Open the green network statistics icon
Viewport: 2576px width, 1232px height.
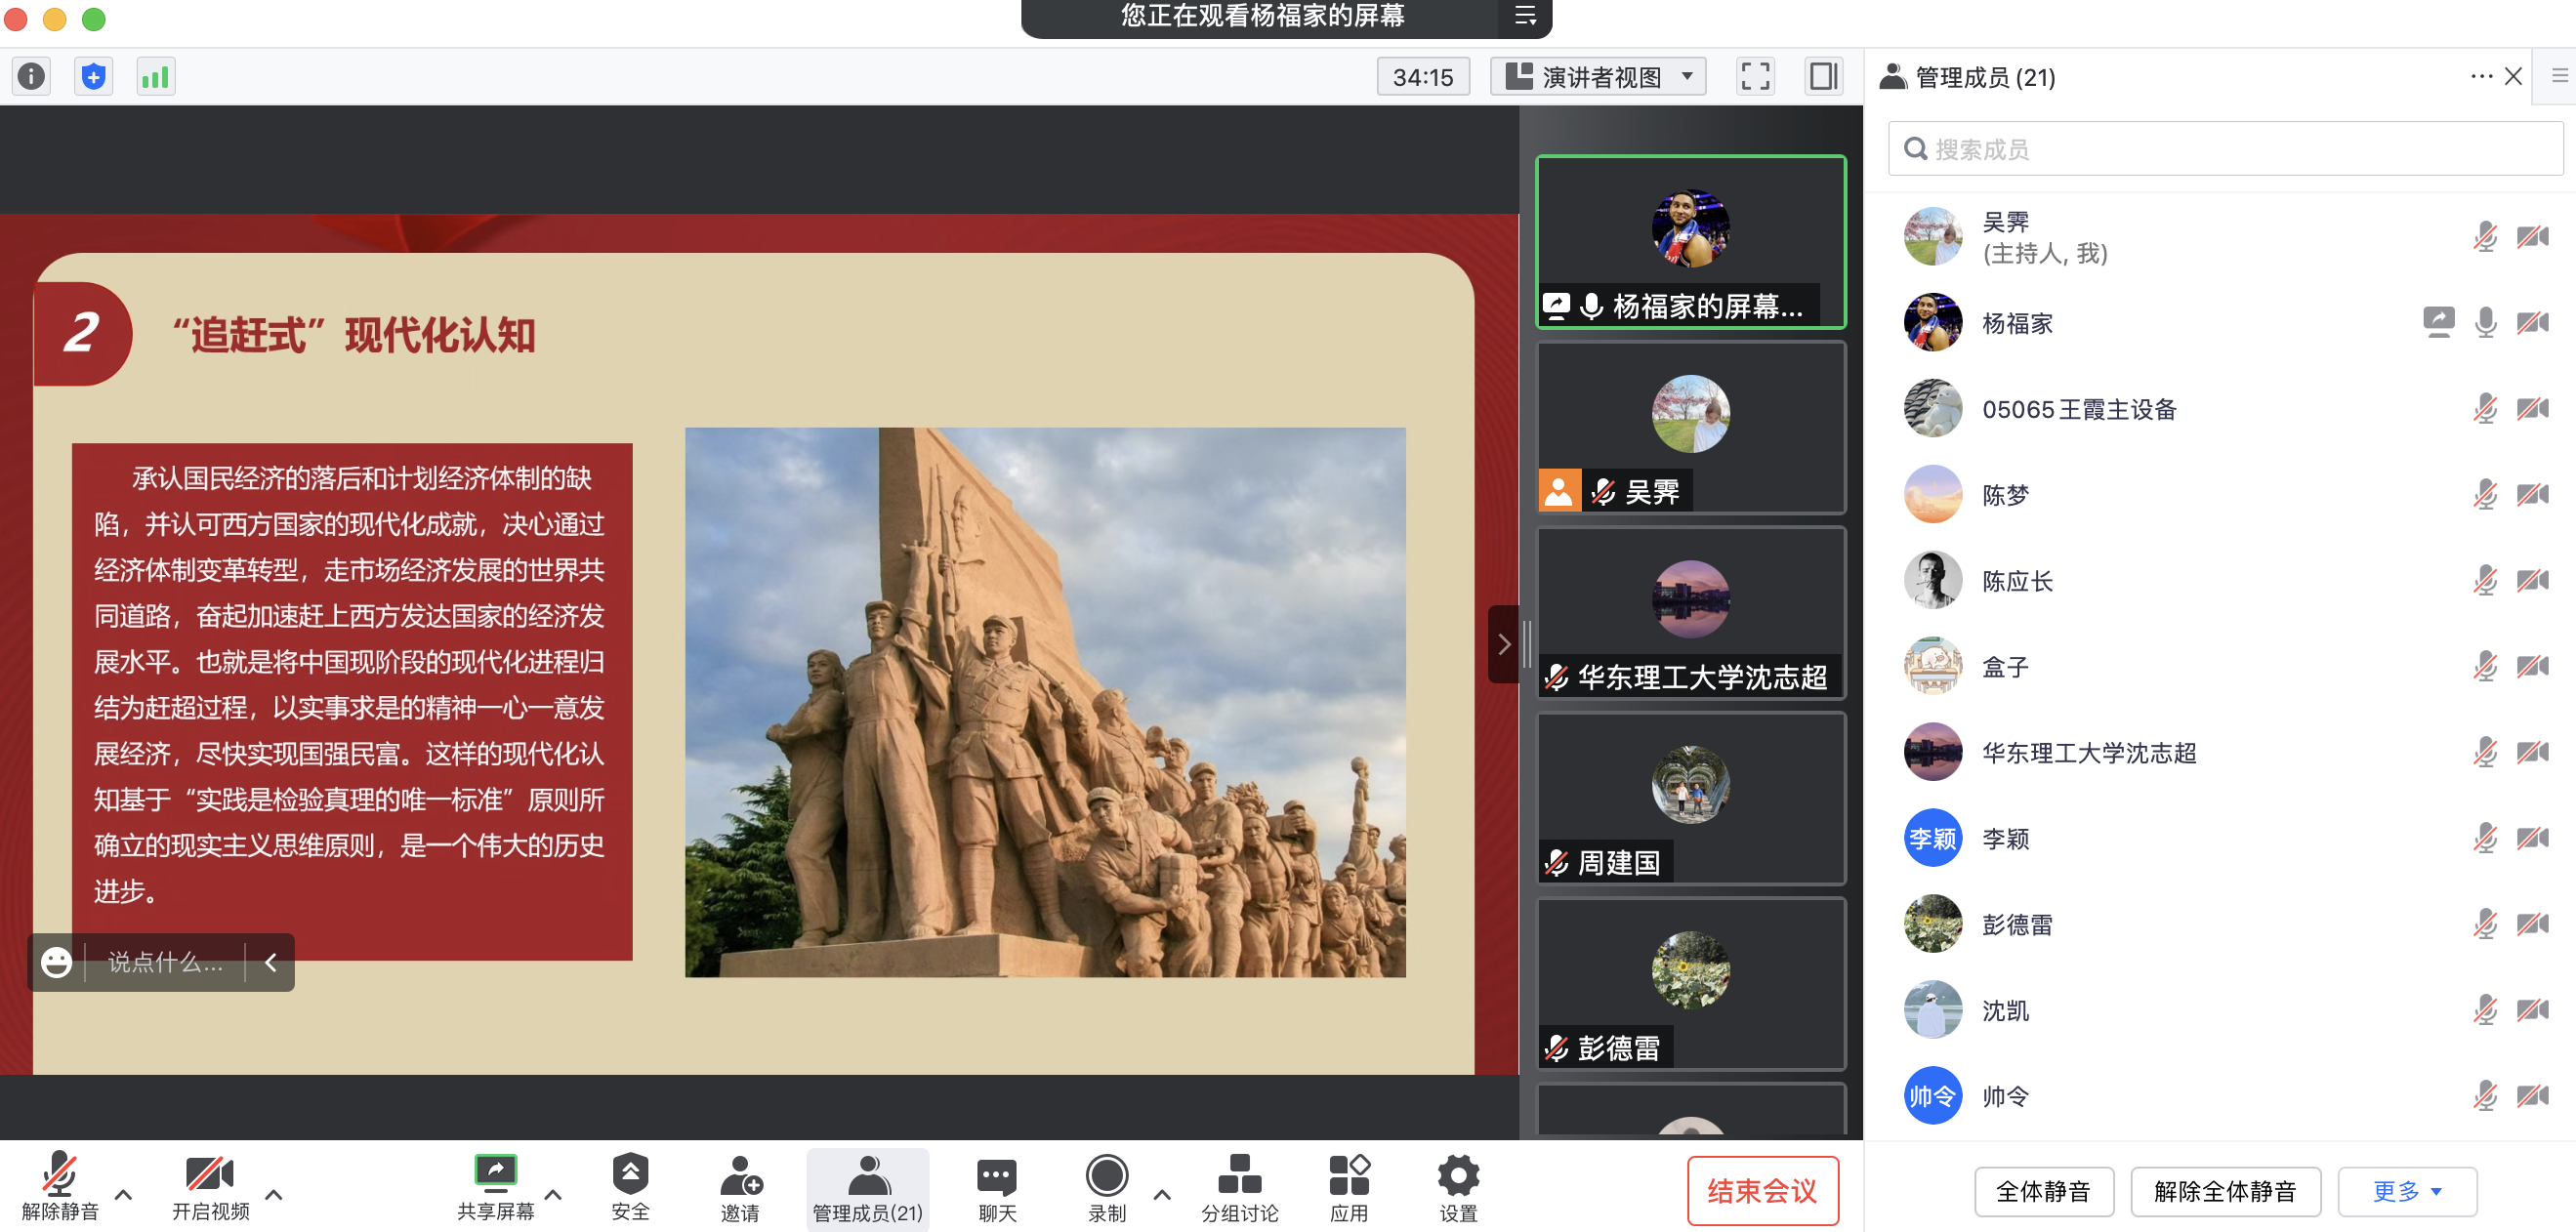coord(155,76)
